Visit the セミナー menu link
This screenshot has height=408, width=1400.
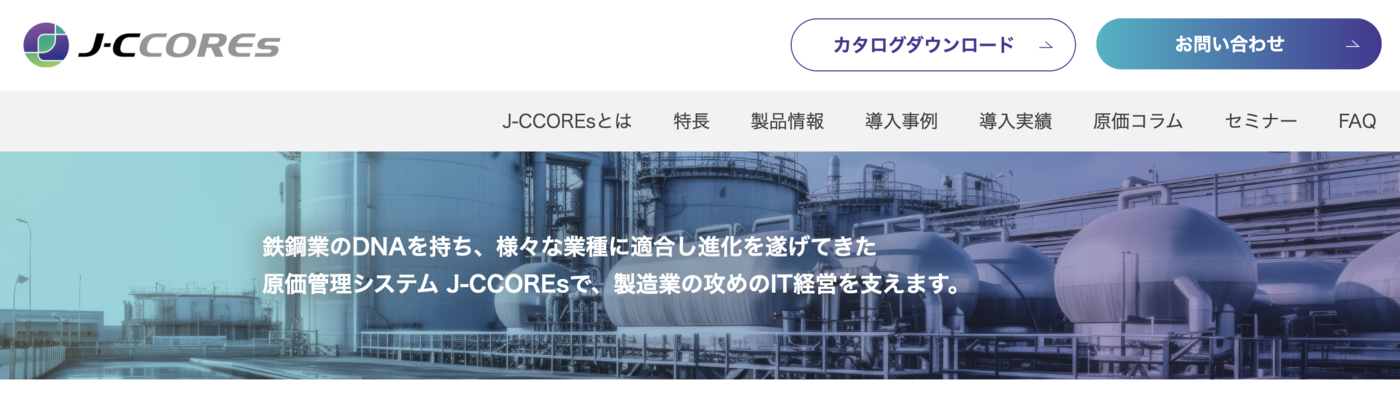(1261, 121)
